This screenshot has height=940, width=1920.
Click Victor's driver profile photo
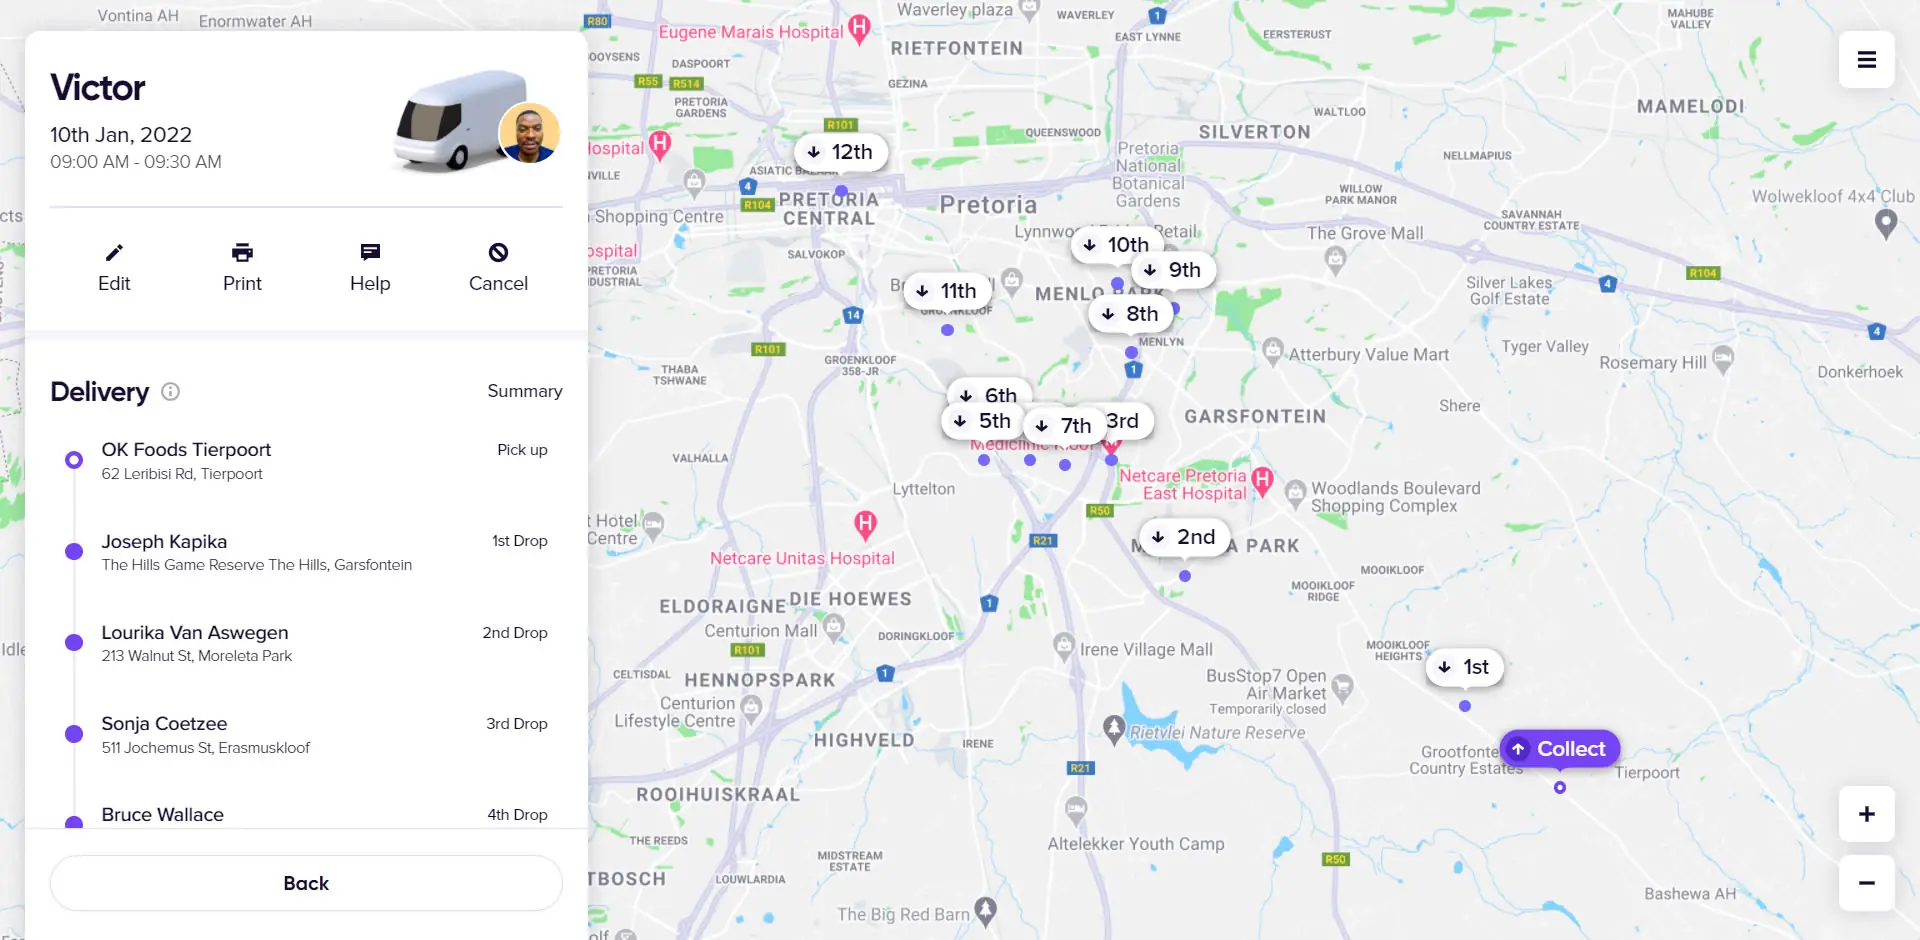pyautogui.click(x=529, y=133)
